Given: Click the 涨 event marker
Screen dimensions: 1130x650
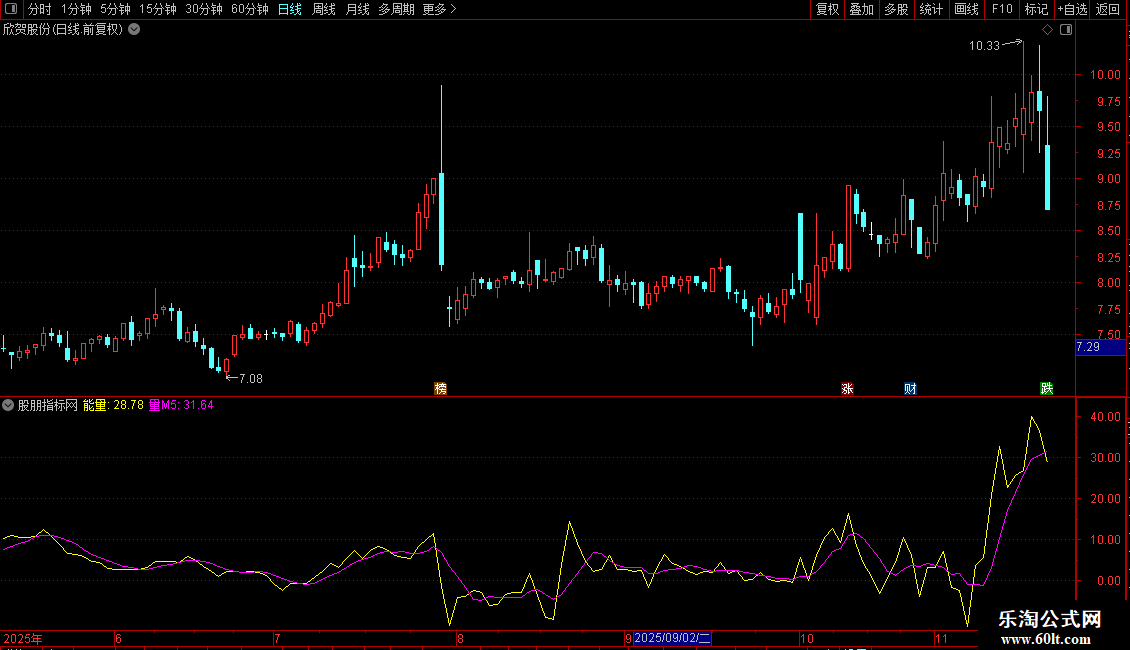Looking at the screenshot, I should point(848,388).
